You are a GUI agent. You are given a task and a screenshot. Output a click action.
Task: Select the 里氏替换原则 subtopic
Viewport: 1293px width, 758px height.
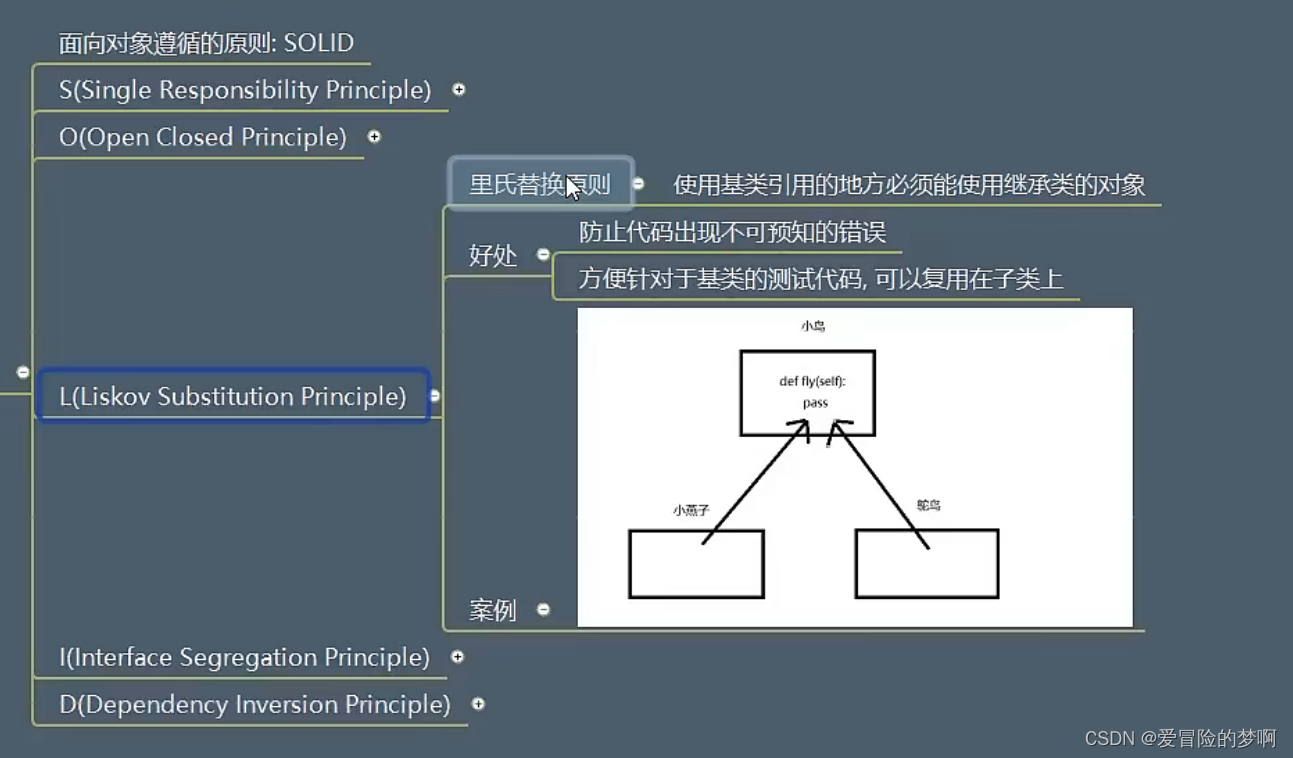click(540, 184)
